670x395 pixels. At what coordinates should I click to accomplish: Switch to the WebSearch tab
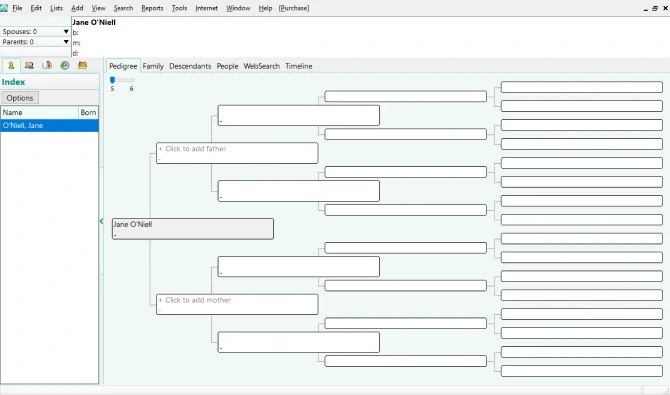262,66
